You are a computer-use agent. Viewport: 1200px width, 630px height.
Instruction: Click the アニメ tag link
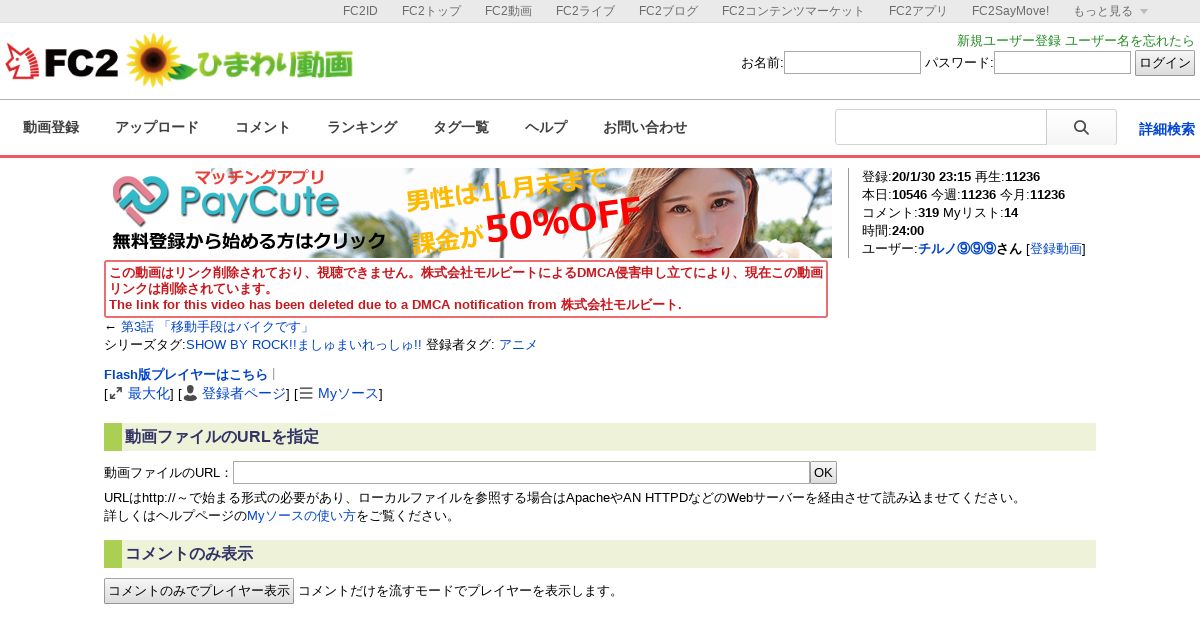click(518, 345)
